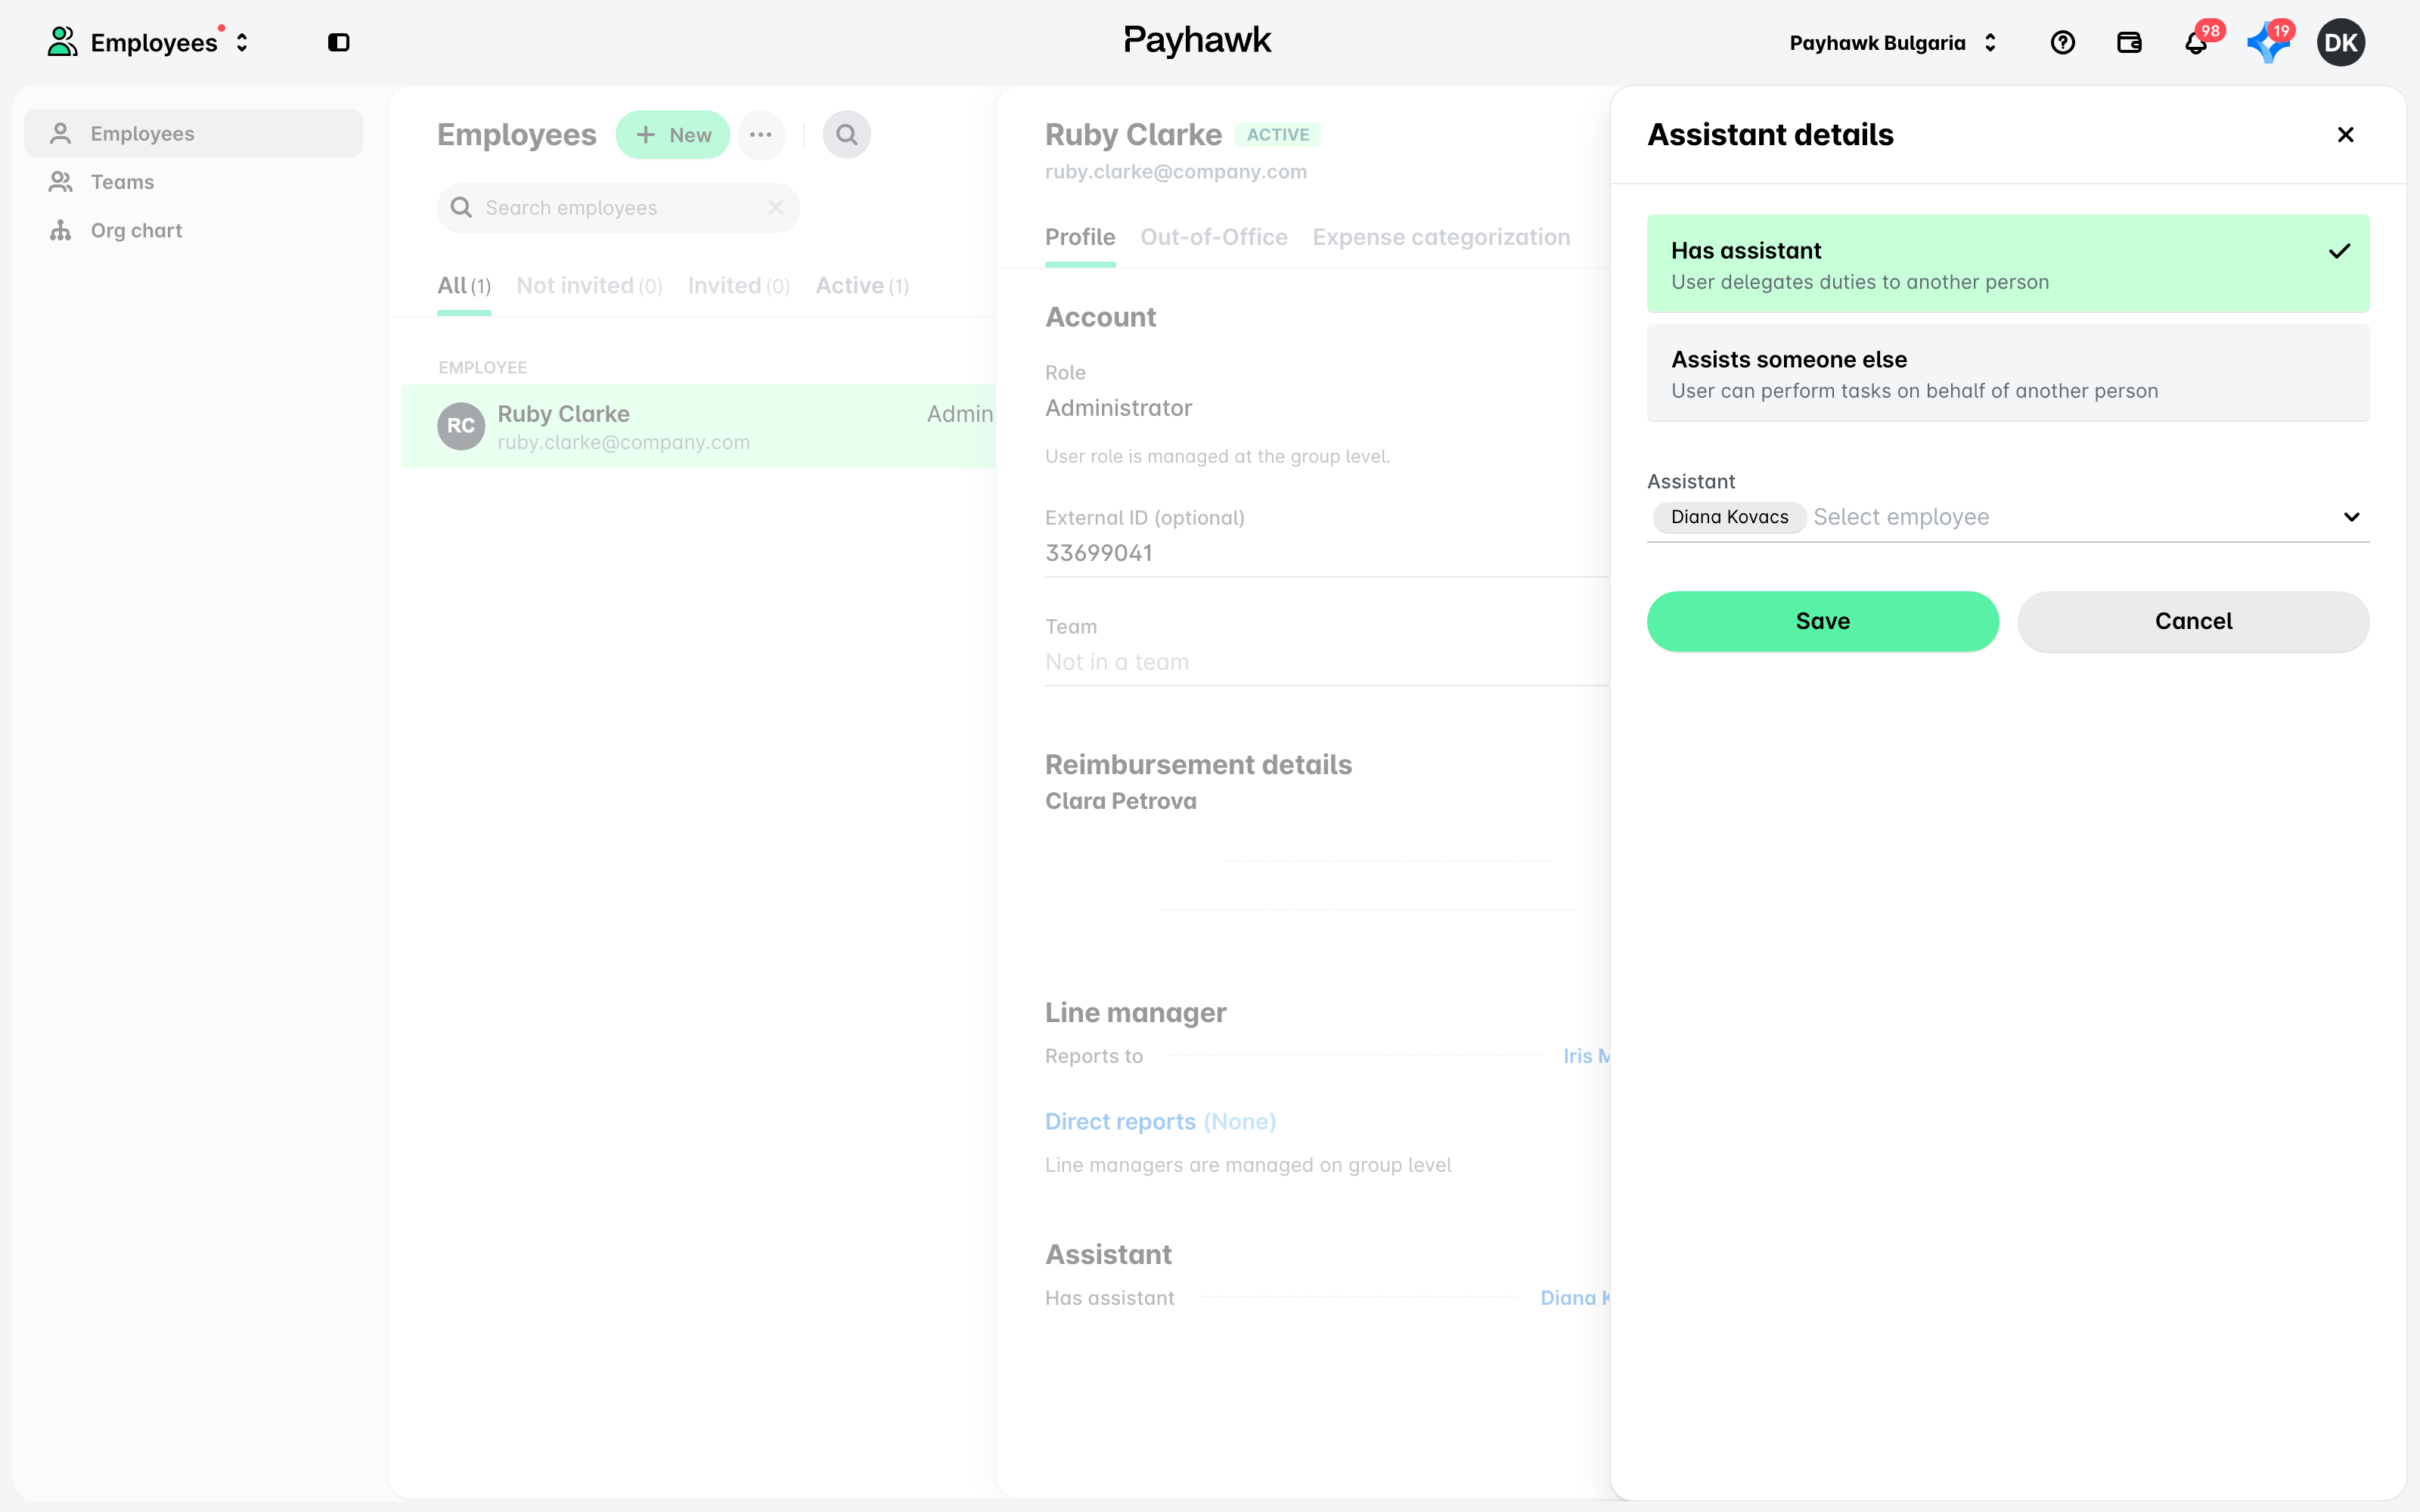Image resolution: width=2420 pixels, height=1512 pixels.
Task: Open the Expense categorization tab
Action: click(1441, 238)
